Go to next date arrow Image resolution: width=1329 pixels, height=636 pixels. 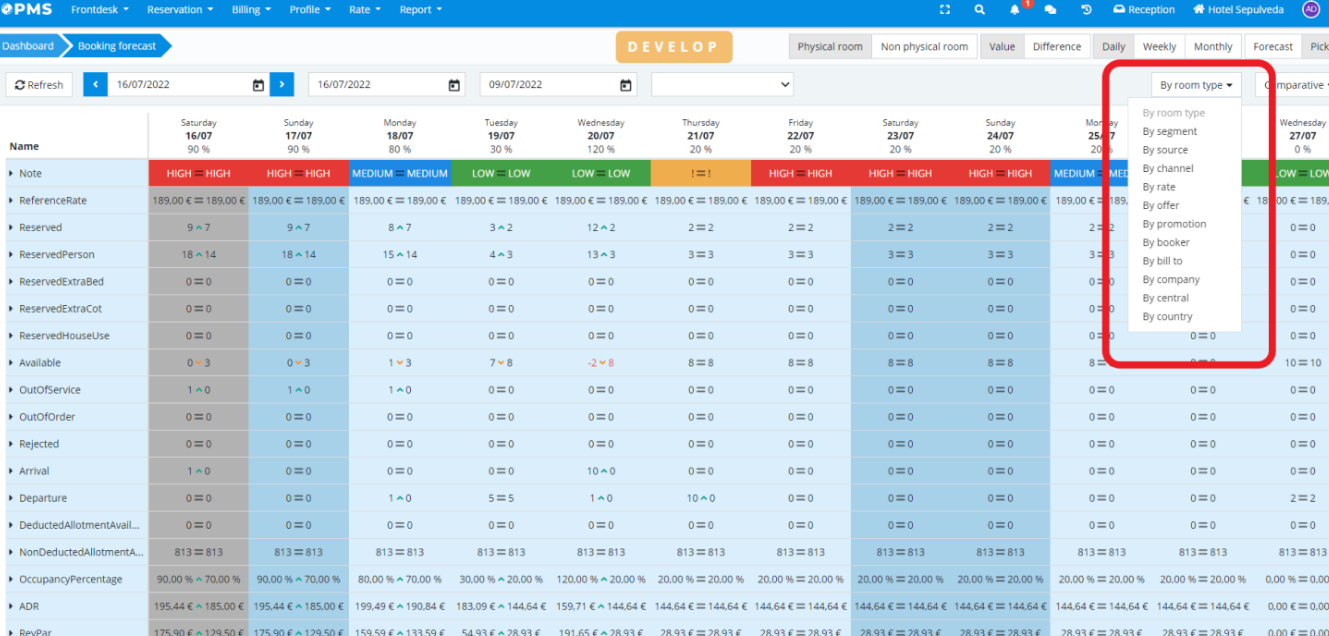(x=283, y=85)
